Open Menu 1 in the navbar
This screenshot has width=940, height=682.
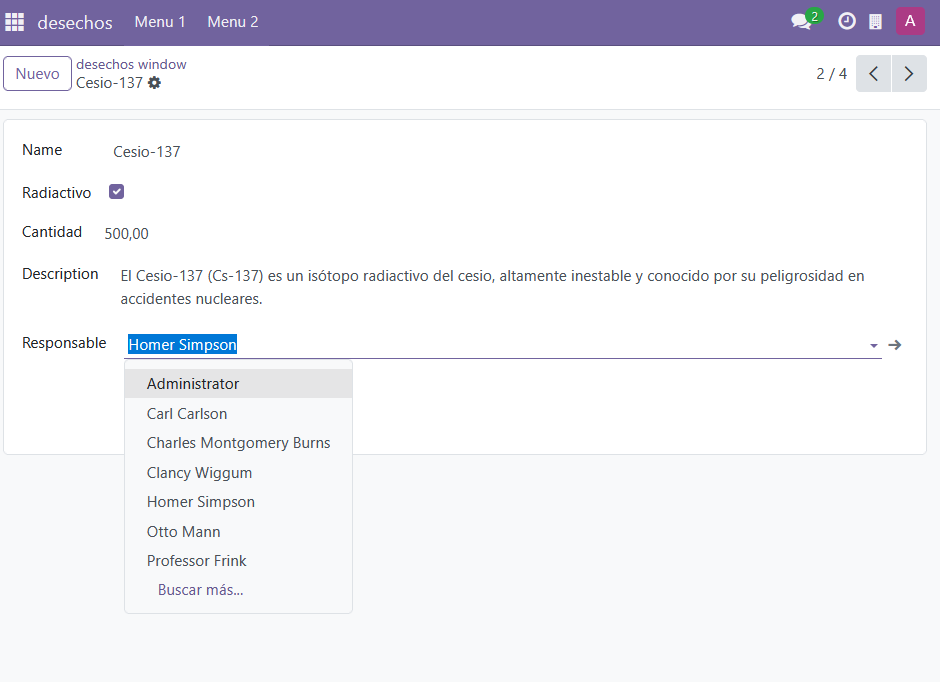click(160, 22)
